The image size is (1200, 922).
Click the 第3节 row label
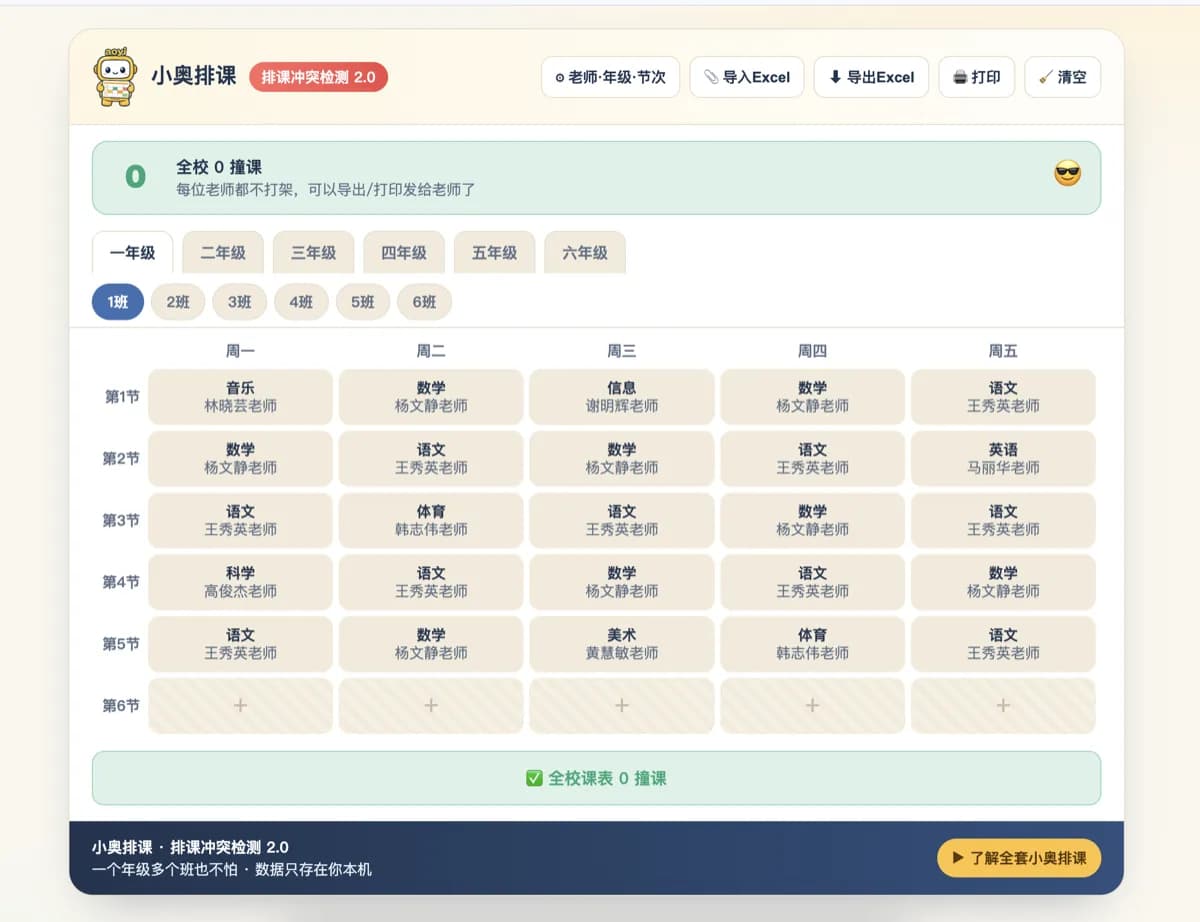click(122, 520)
